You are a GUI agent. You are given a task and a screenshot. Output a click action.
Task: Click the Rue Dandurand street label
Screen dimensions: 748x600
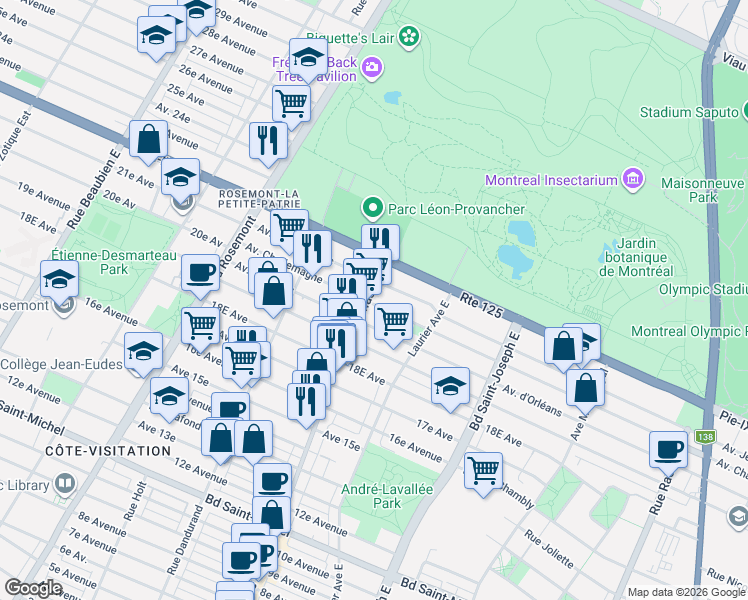pyautogui.click(x=185, y=540)
